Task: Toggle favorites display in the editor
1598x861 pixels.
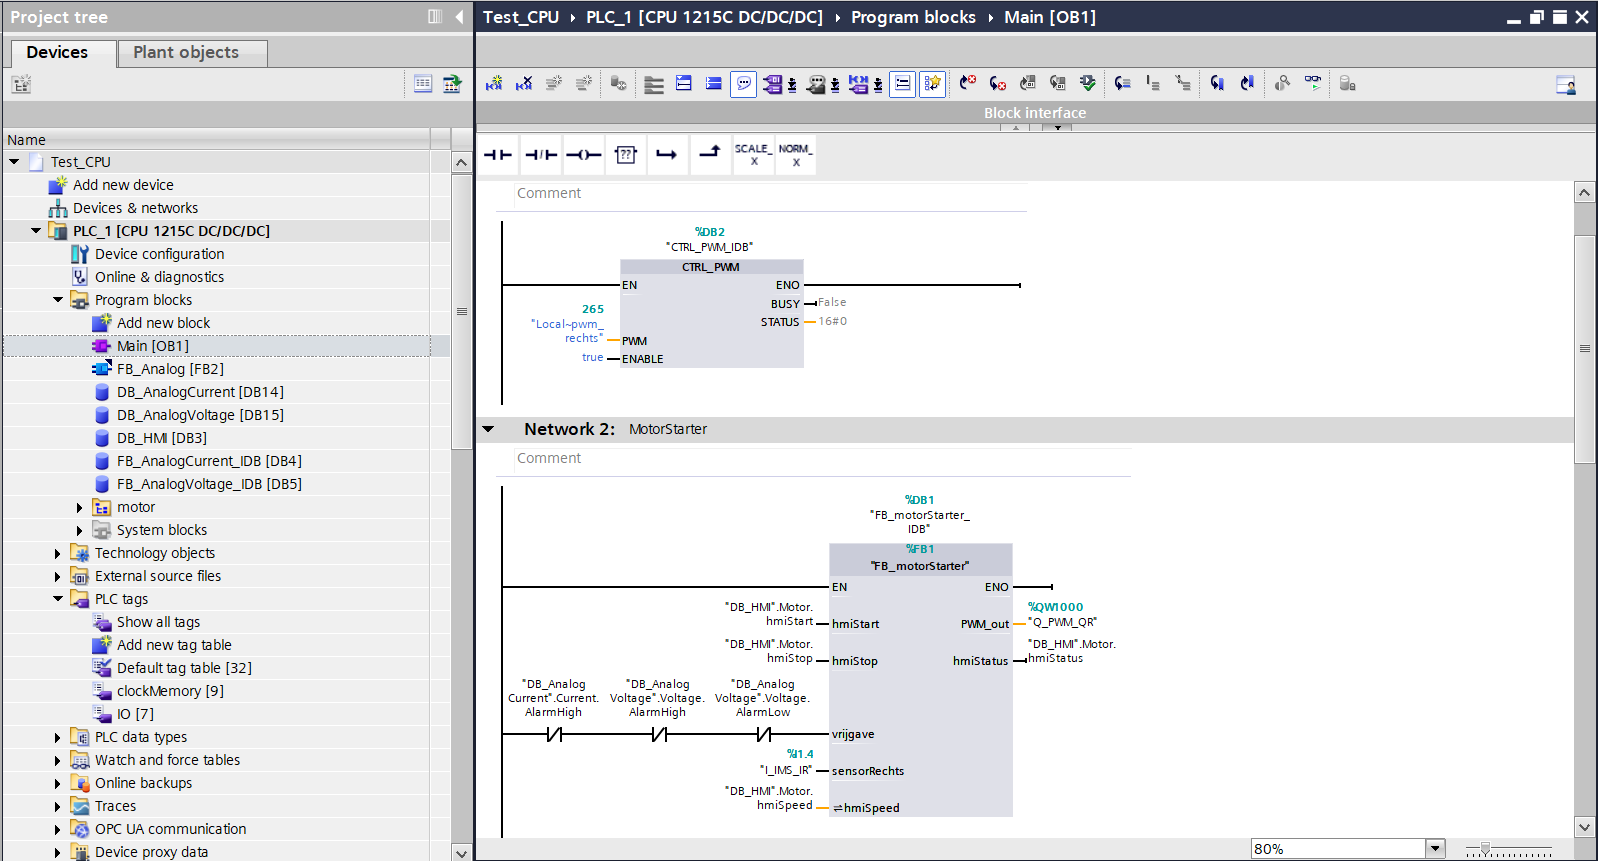Action: 932,84
